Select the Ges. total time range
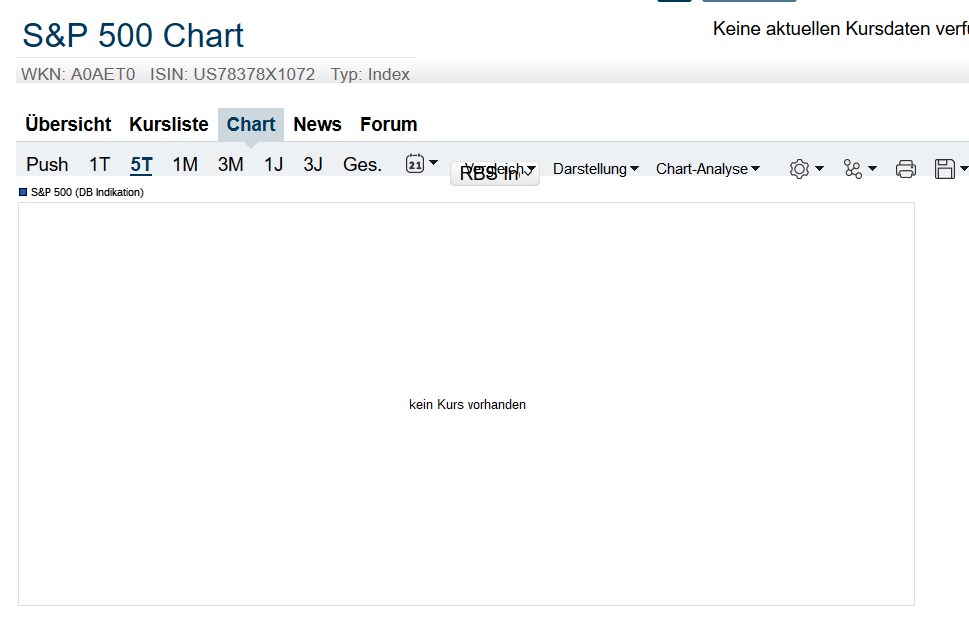The width and height of the screenshot is (969, 638). [362, 164]
